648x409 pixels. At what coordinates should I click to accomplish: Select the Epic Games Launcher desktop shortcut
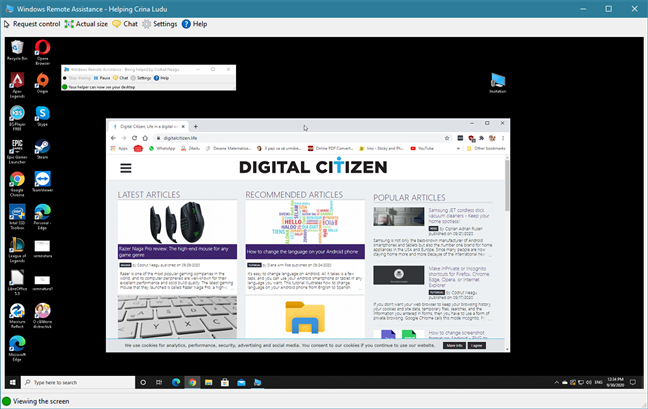click(x=17, y=151)
